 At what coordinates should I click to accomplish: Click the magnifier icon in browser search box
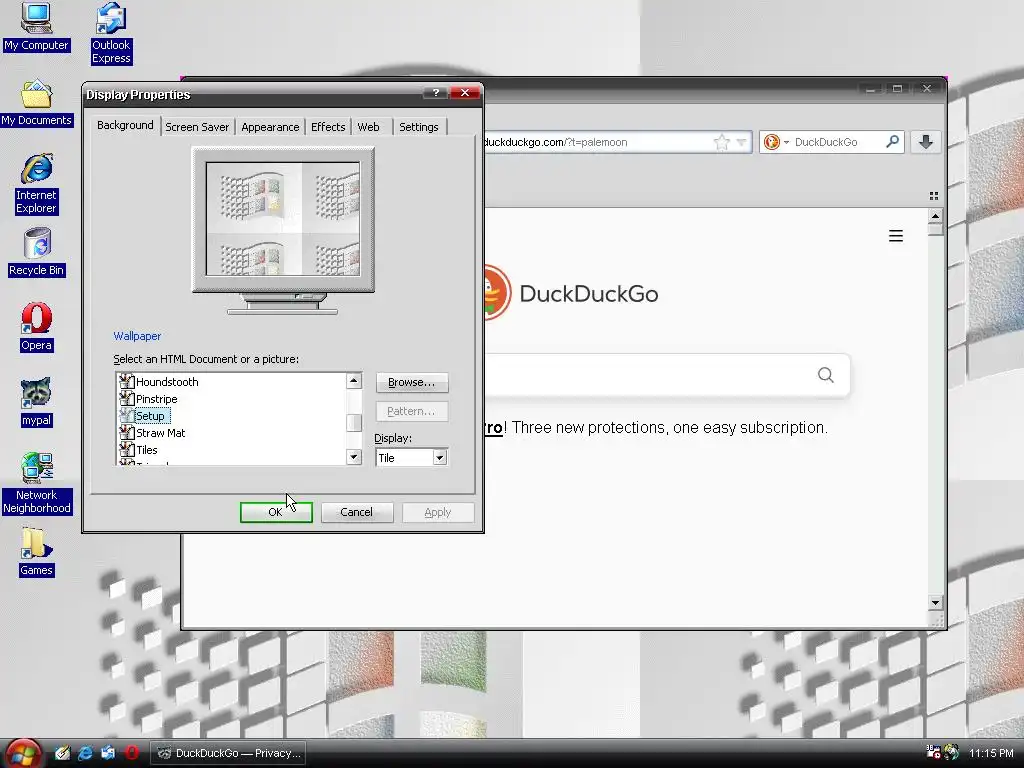[892, 141]
